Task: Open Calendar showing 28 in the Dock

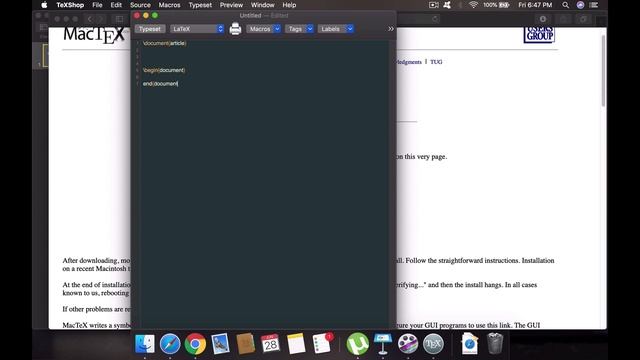Action: (270, 343)
